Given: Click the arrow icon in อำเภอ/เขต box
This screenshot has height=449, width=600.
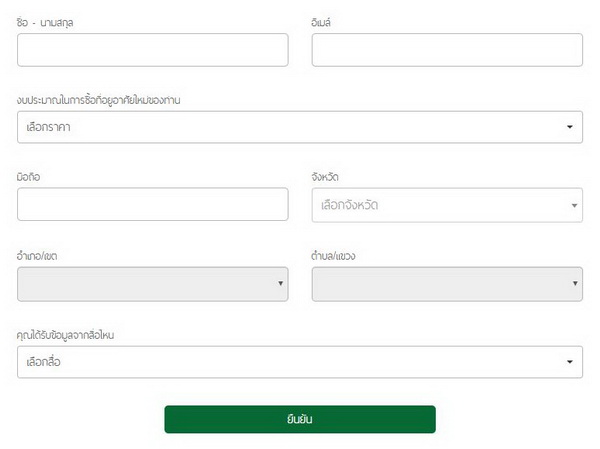Looking at the screenshot, I should 280,285.
